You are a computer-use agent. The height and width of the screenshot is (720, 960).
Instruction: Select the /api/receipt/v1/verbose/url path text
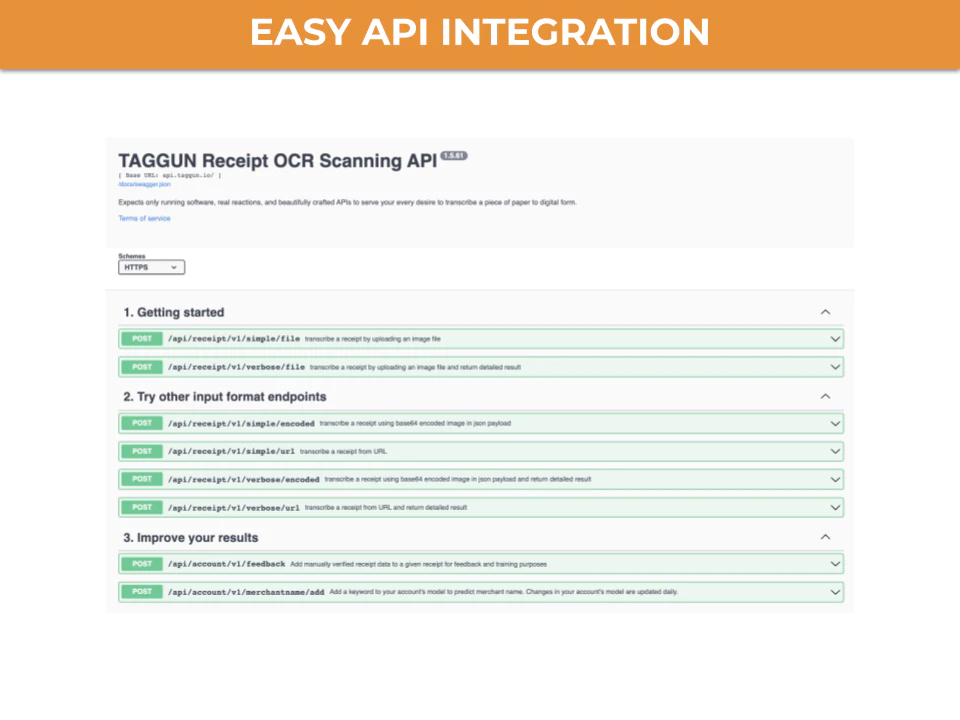coord(234,508)
